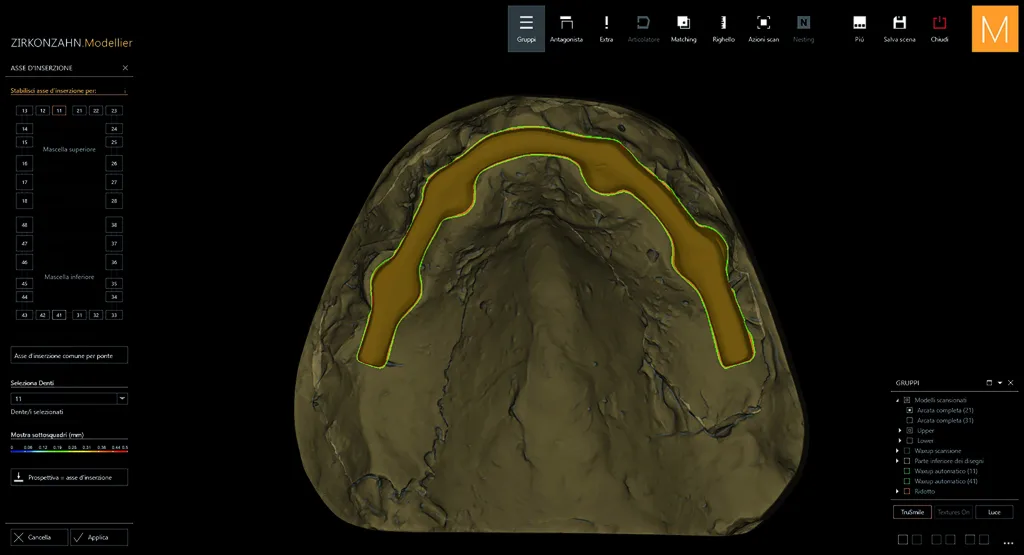Activate the Righello ruler tool
1024x555 pixels.
(x=723, y=29)
